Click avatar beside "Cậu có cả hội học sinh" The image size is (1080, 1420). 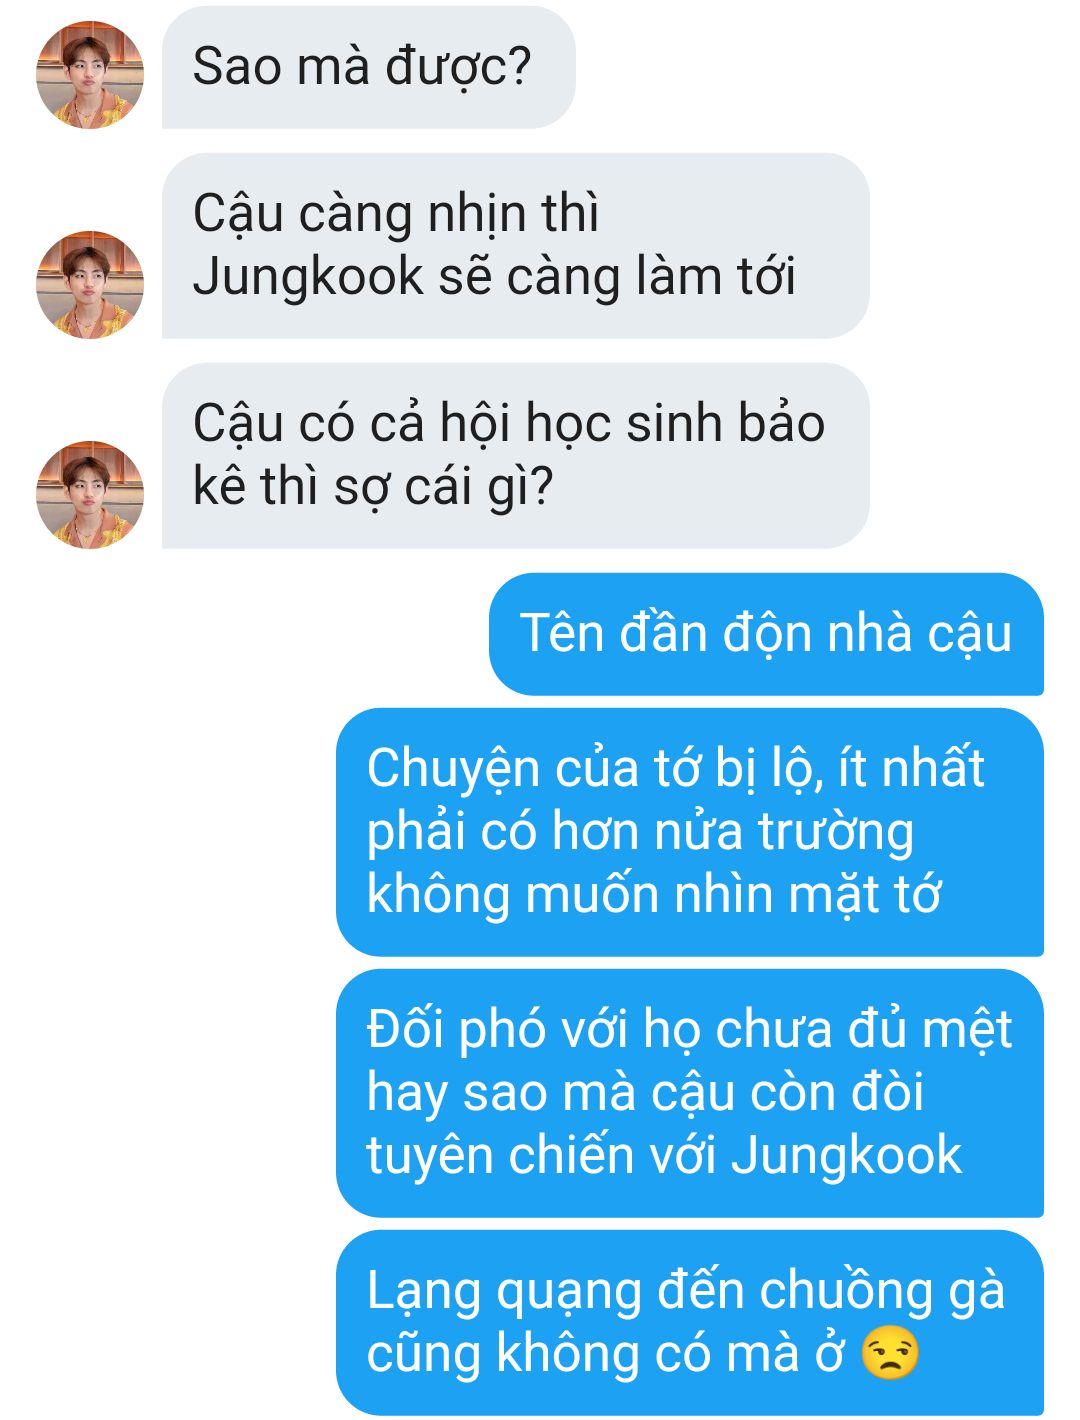point(90,495)
